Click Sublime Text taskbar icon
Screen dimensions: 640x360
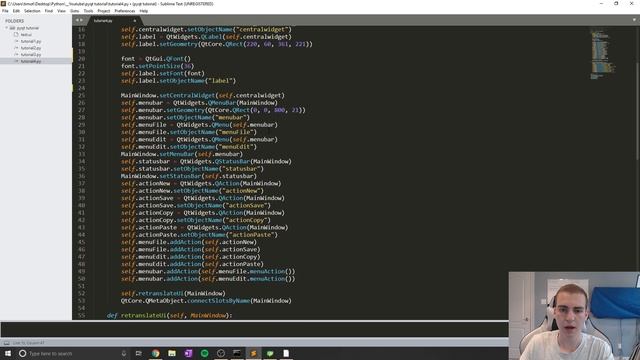point(253,353)
